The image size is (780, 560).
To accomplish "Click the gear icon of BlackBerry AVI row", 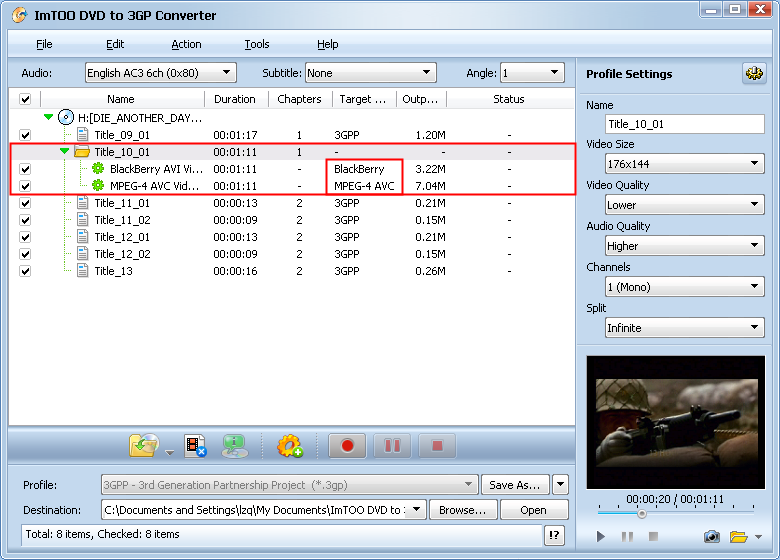I will point(98,169).
